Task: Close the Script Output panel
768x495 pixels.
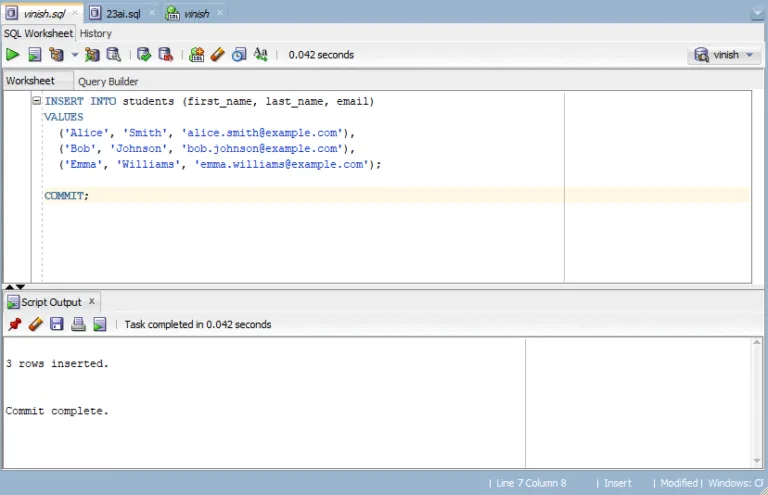Action: (92, 302)
